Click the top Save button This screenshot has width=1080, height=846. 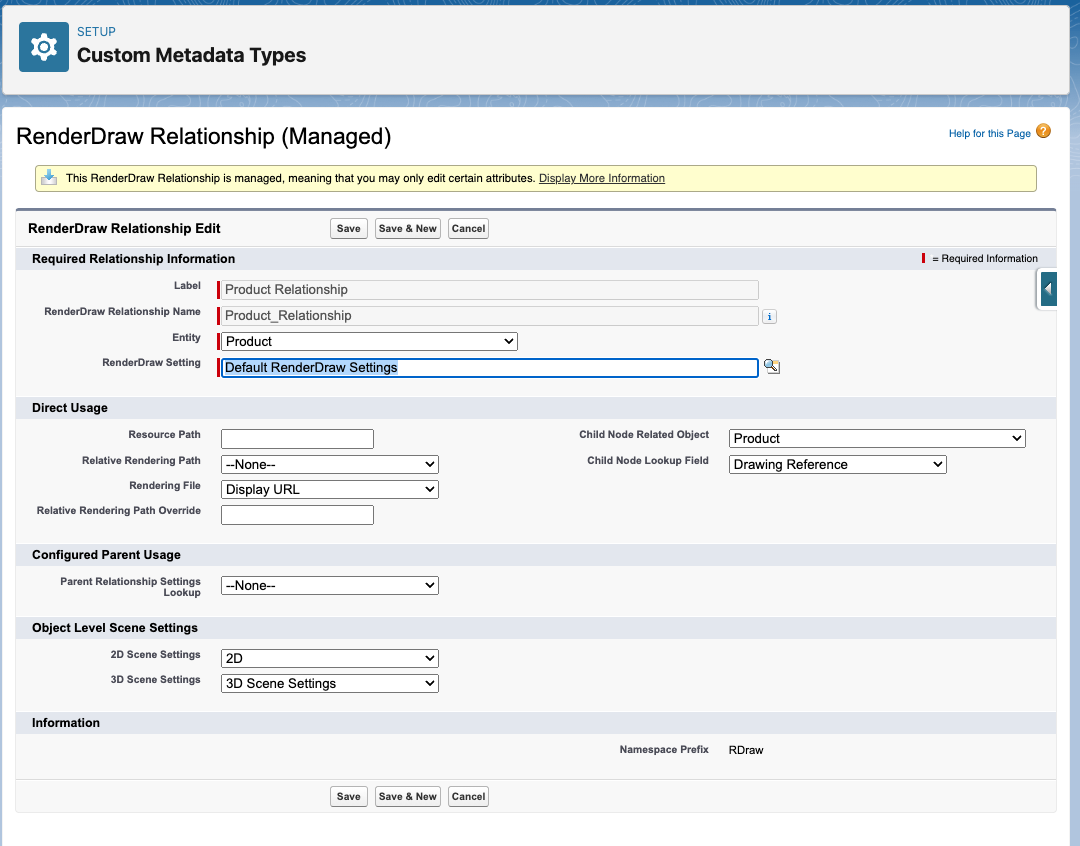pyautogui.click(x=348, y=229)
